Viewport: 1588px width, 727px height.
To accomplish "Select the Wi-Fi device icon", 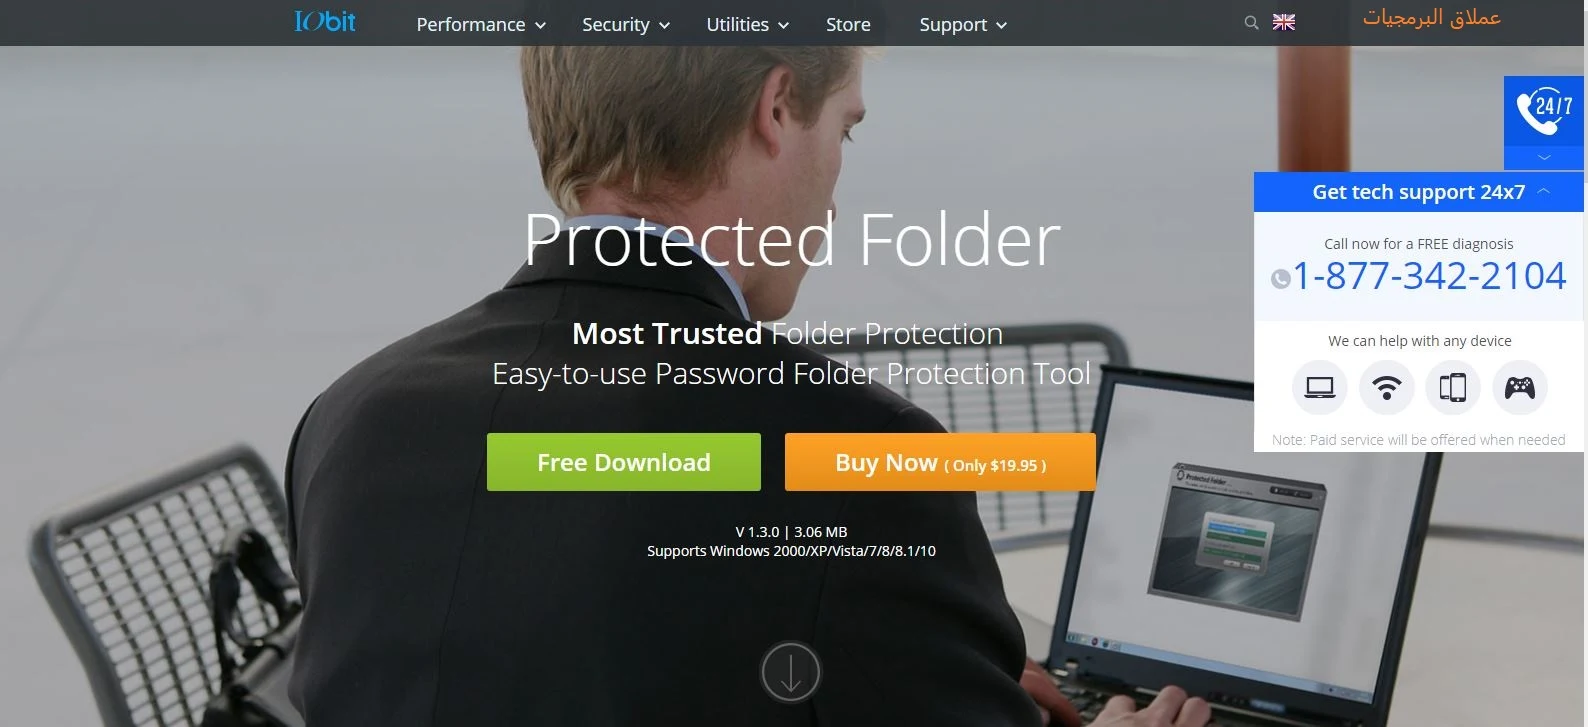I will (x=1387, y=387).
